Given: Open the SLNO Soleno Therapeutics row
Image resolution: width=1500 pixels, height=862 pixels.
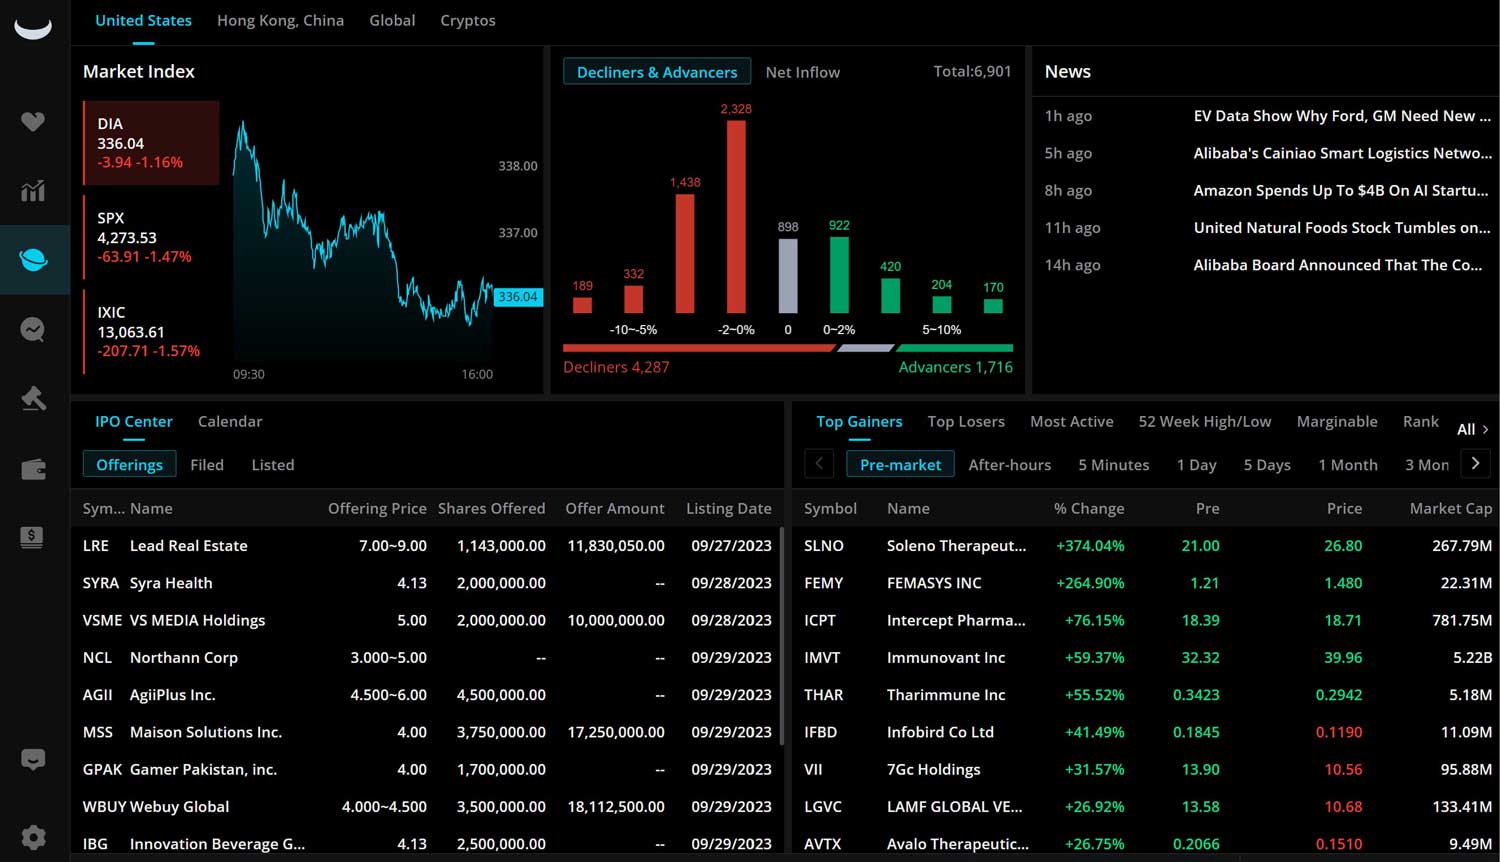Looking at the screenshot, I should 1147,546.
